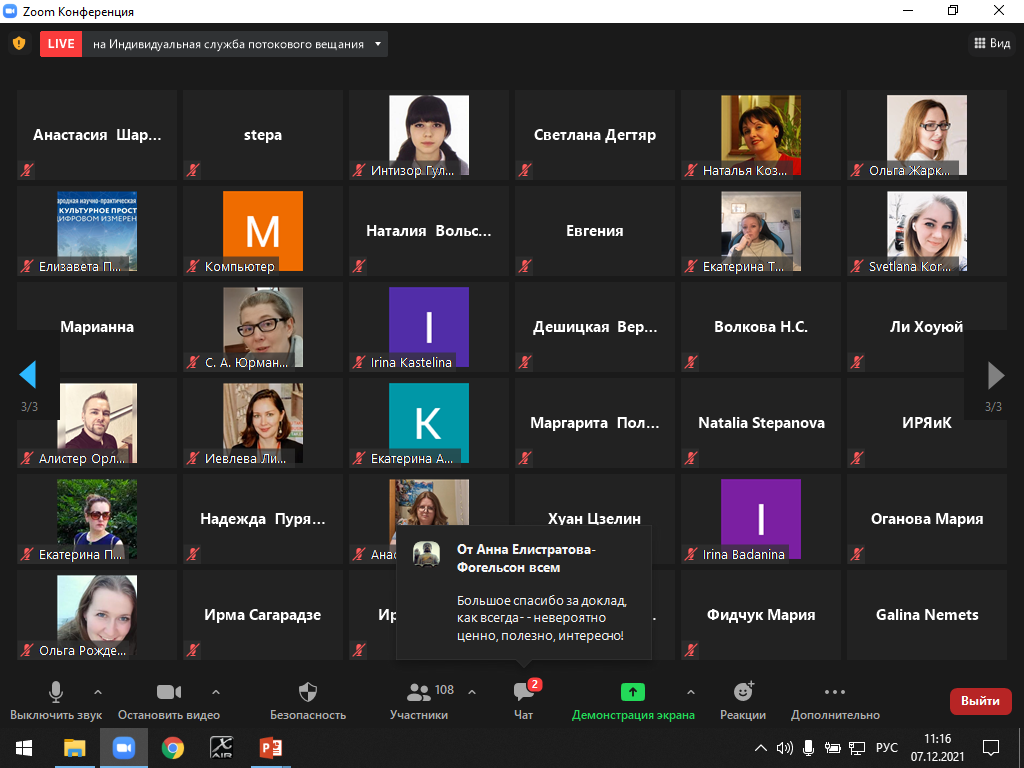Open the Безопасность shield menu
Screen dimensions: 1024x768
308,701
